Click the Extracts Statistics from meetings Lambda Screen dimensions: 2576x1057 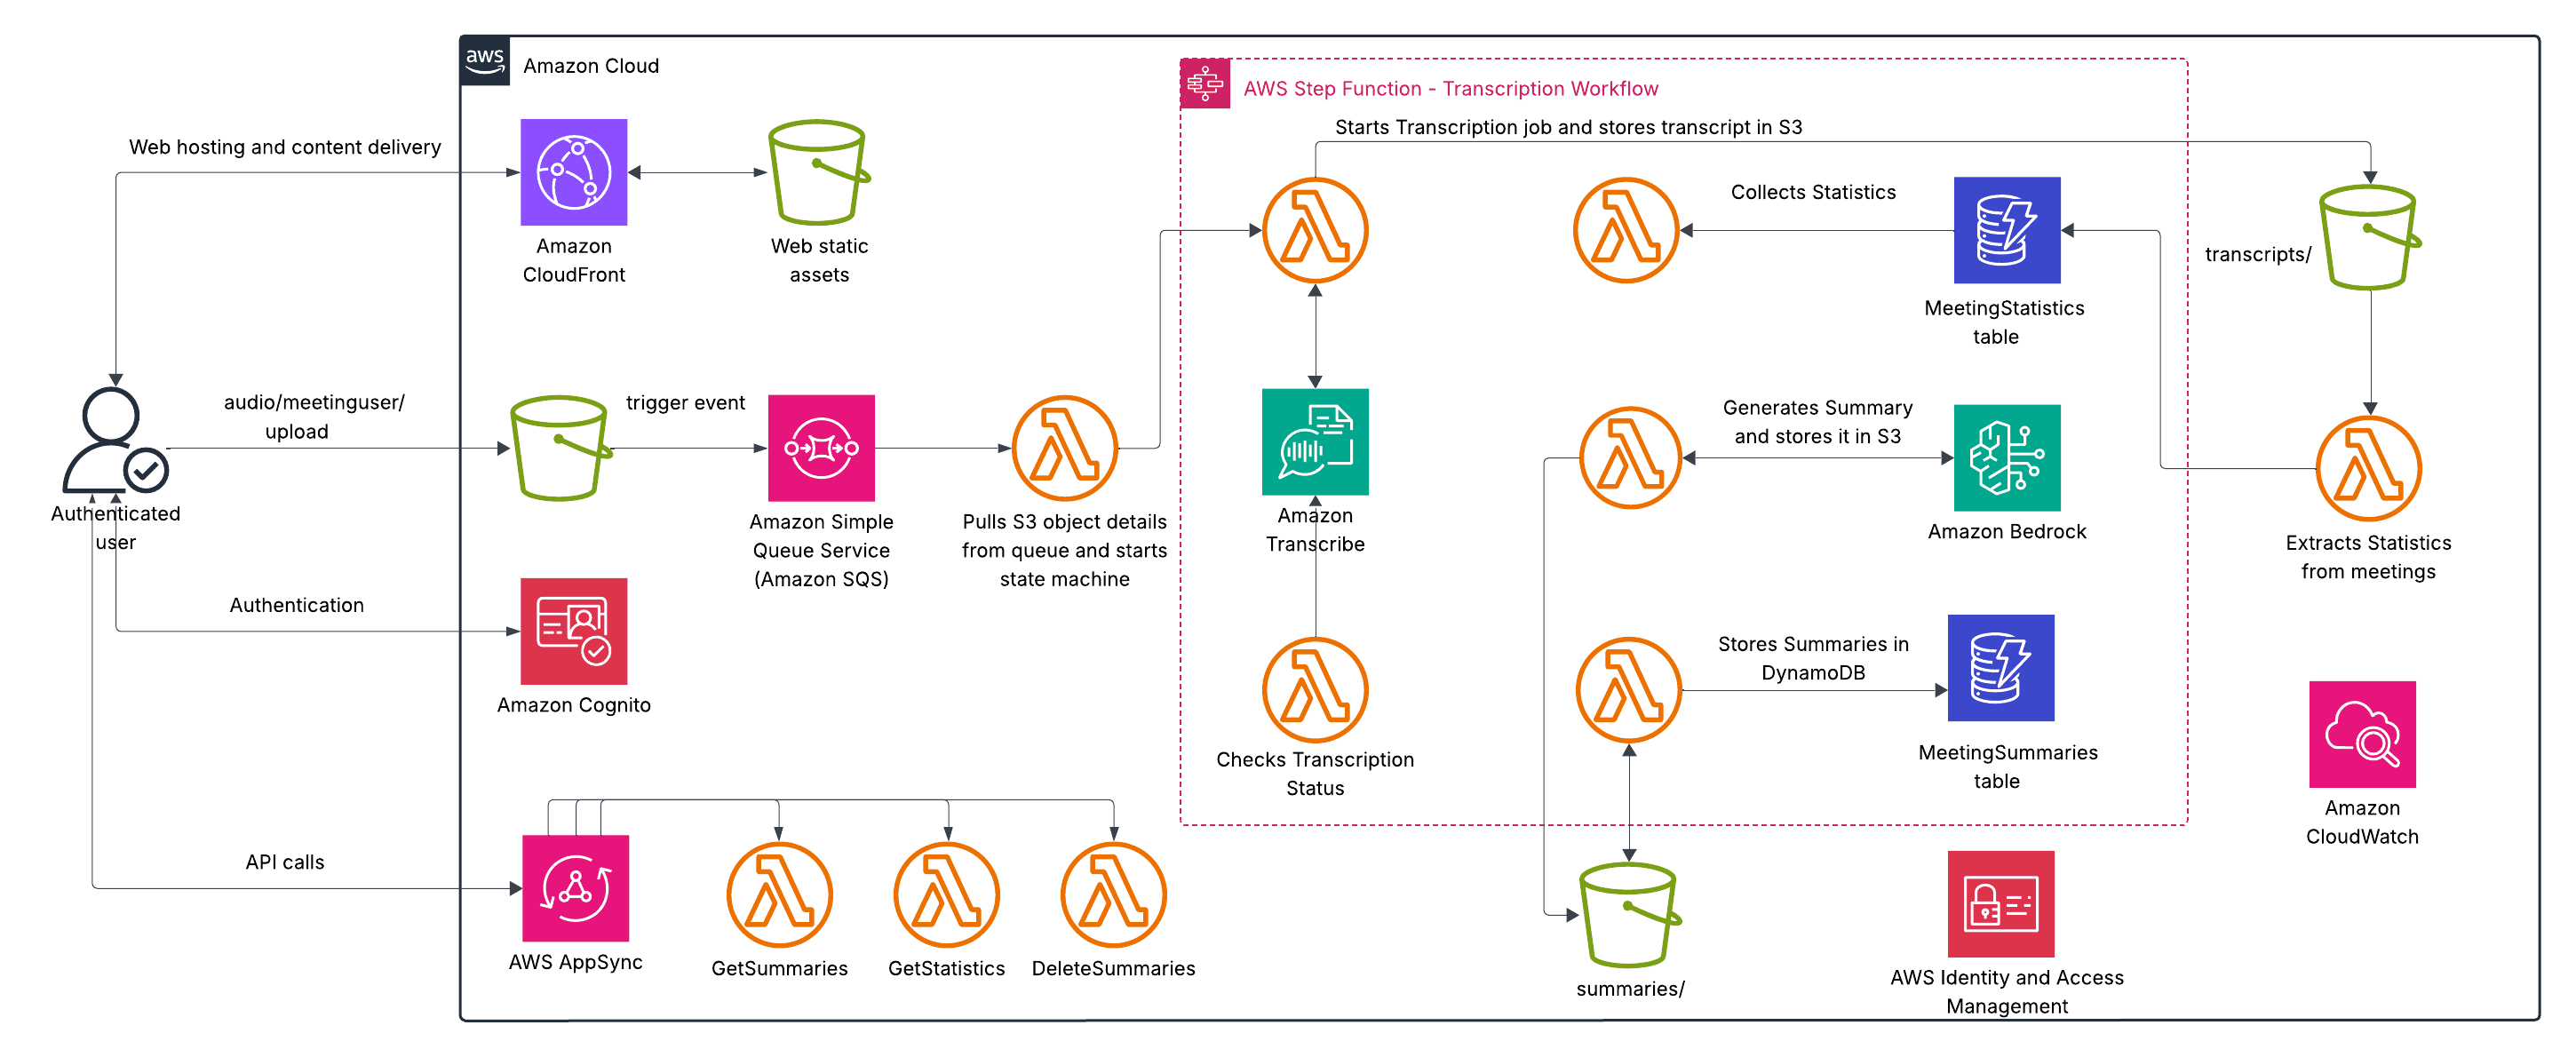click(2368, 468)
